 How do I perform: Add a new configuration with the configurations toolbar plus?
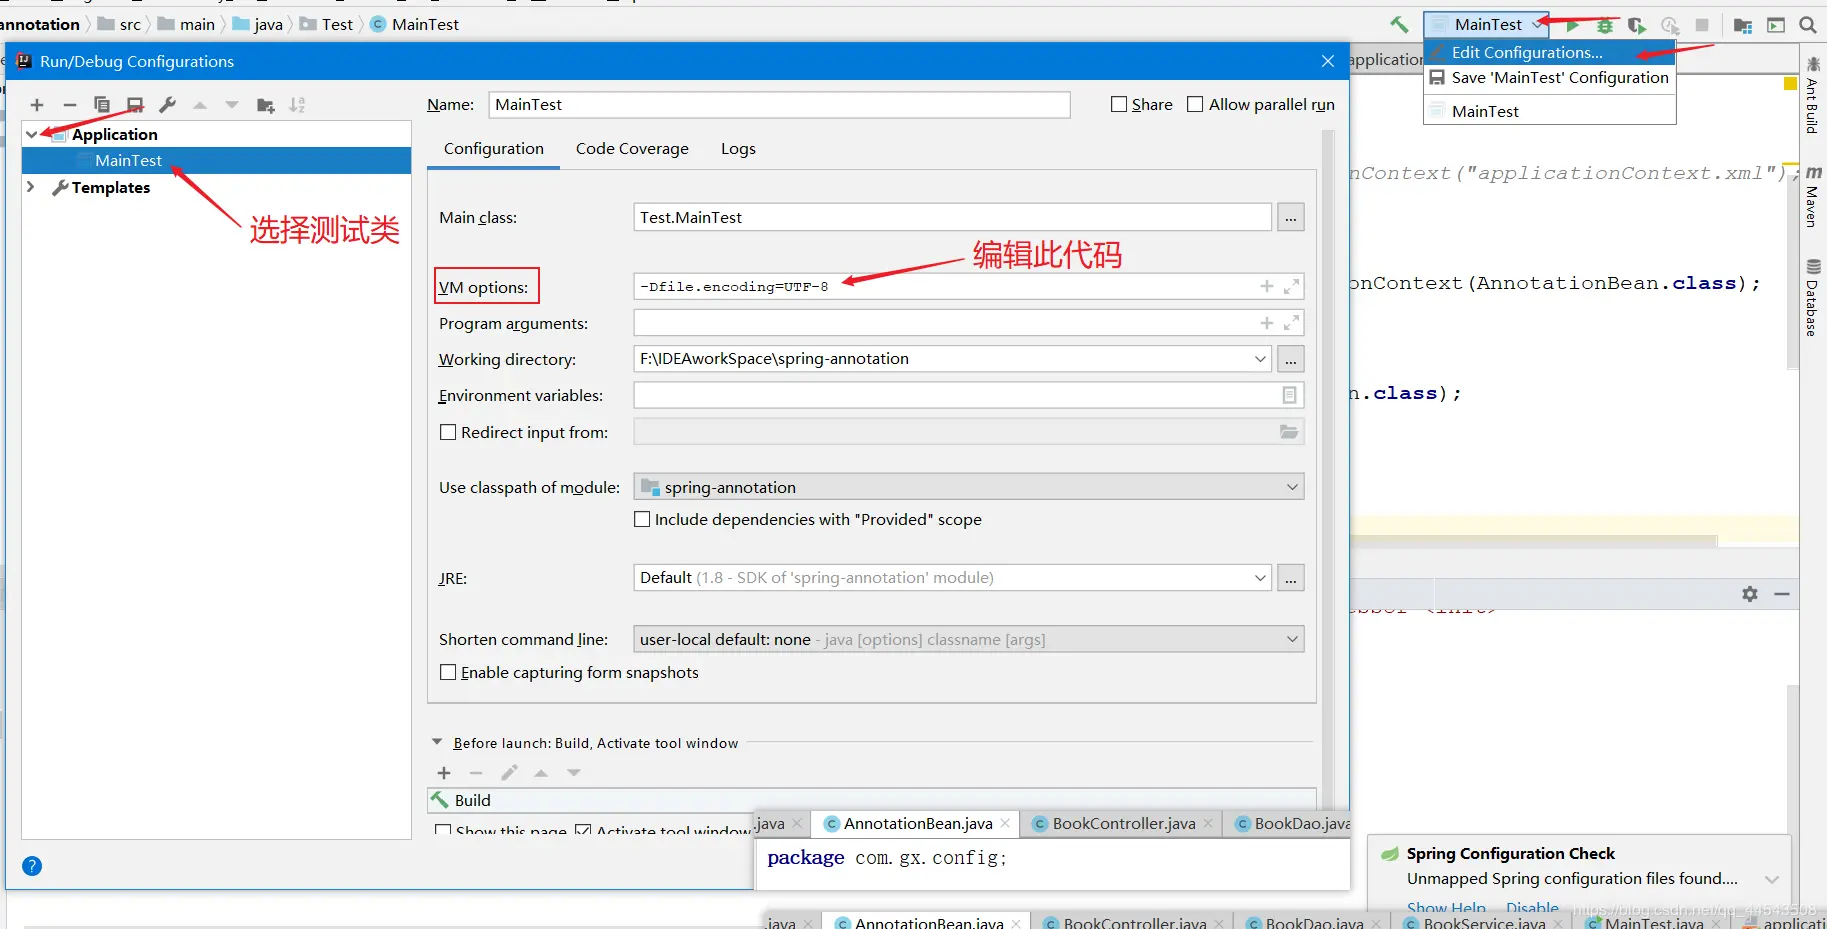click(x=37, y=105)
